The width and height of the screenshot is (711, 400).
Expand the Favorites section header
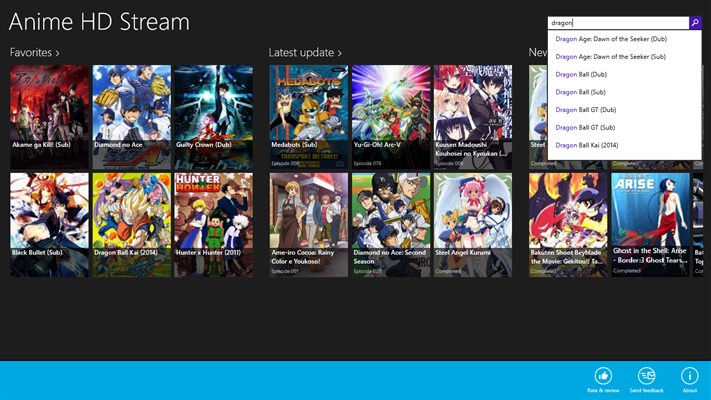[34, 53]
